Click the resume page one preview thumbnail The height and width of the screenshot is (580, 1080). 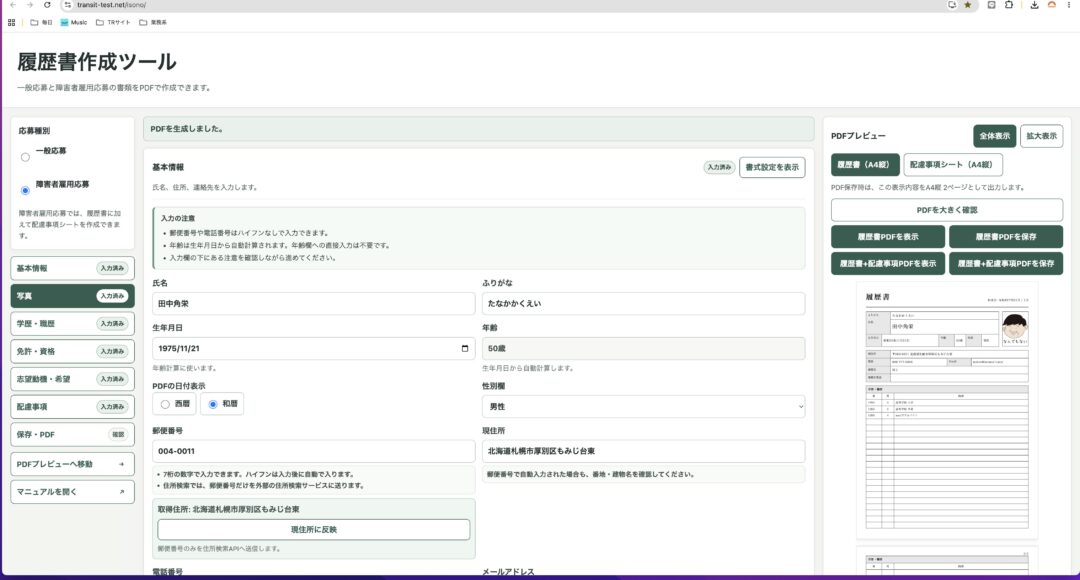point(946,411)
